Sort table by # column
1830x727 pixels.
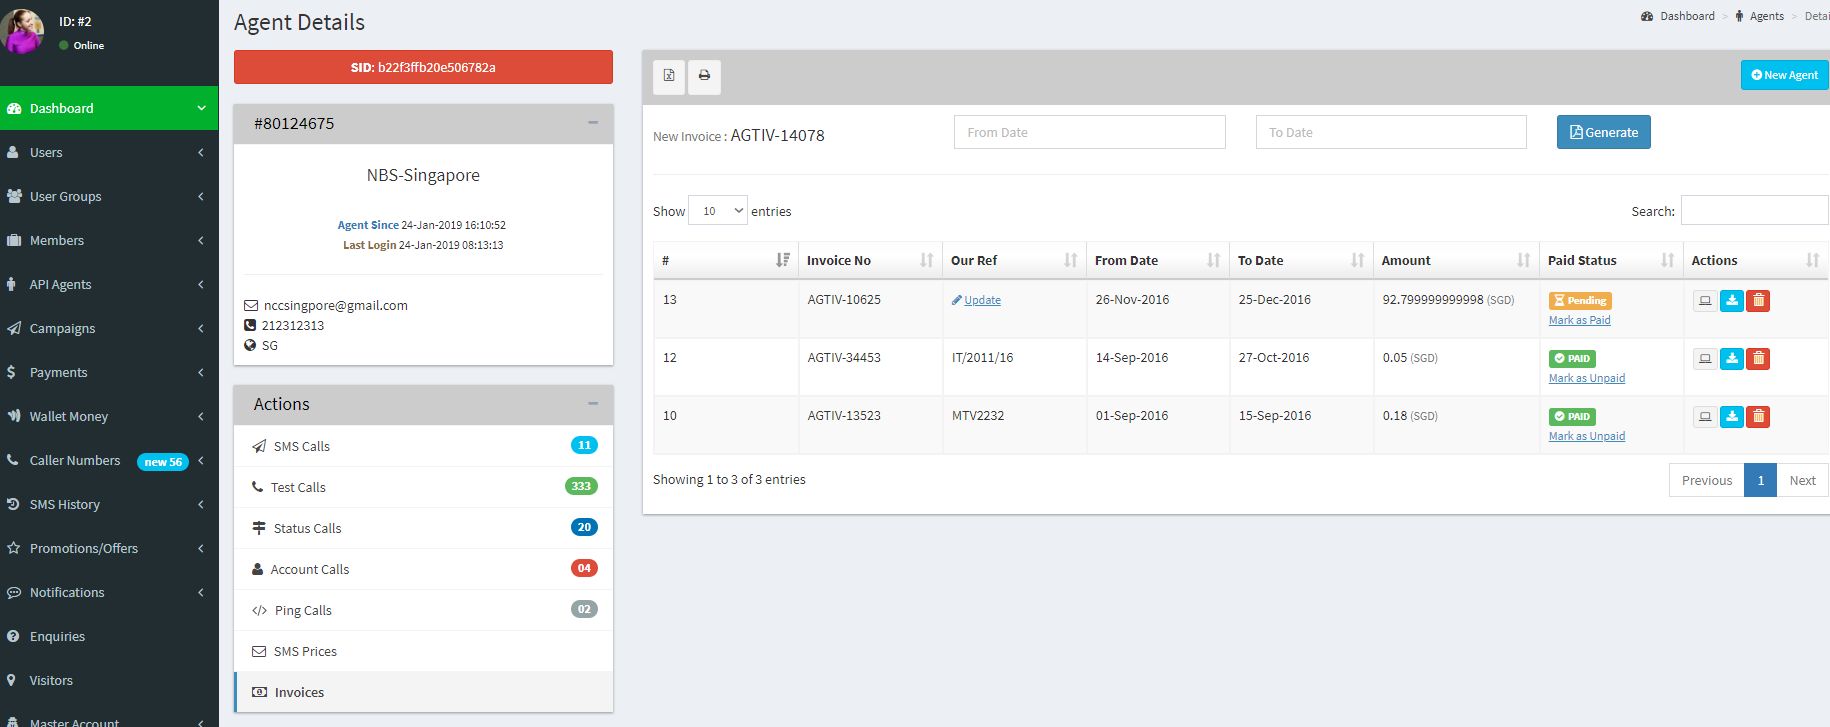pyautogui.click(x=726, y=260)
